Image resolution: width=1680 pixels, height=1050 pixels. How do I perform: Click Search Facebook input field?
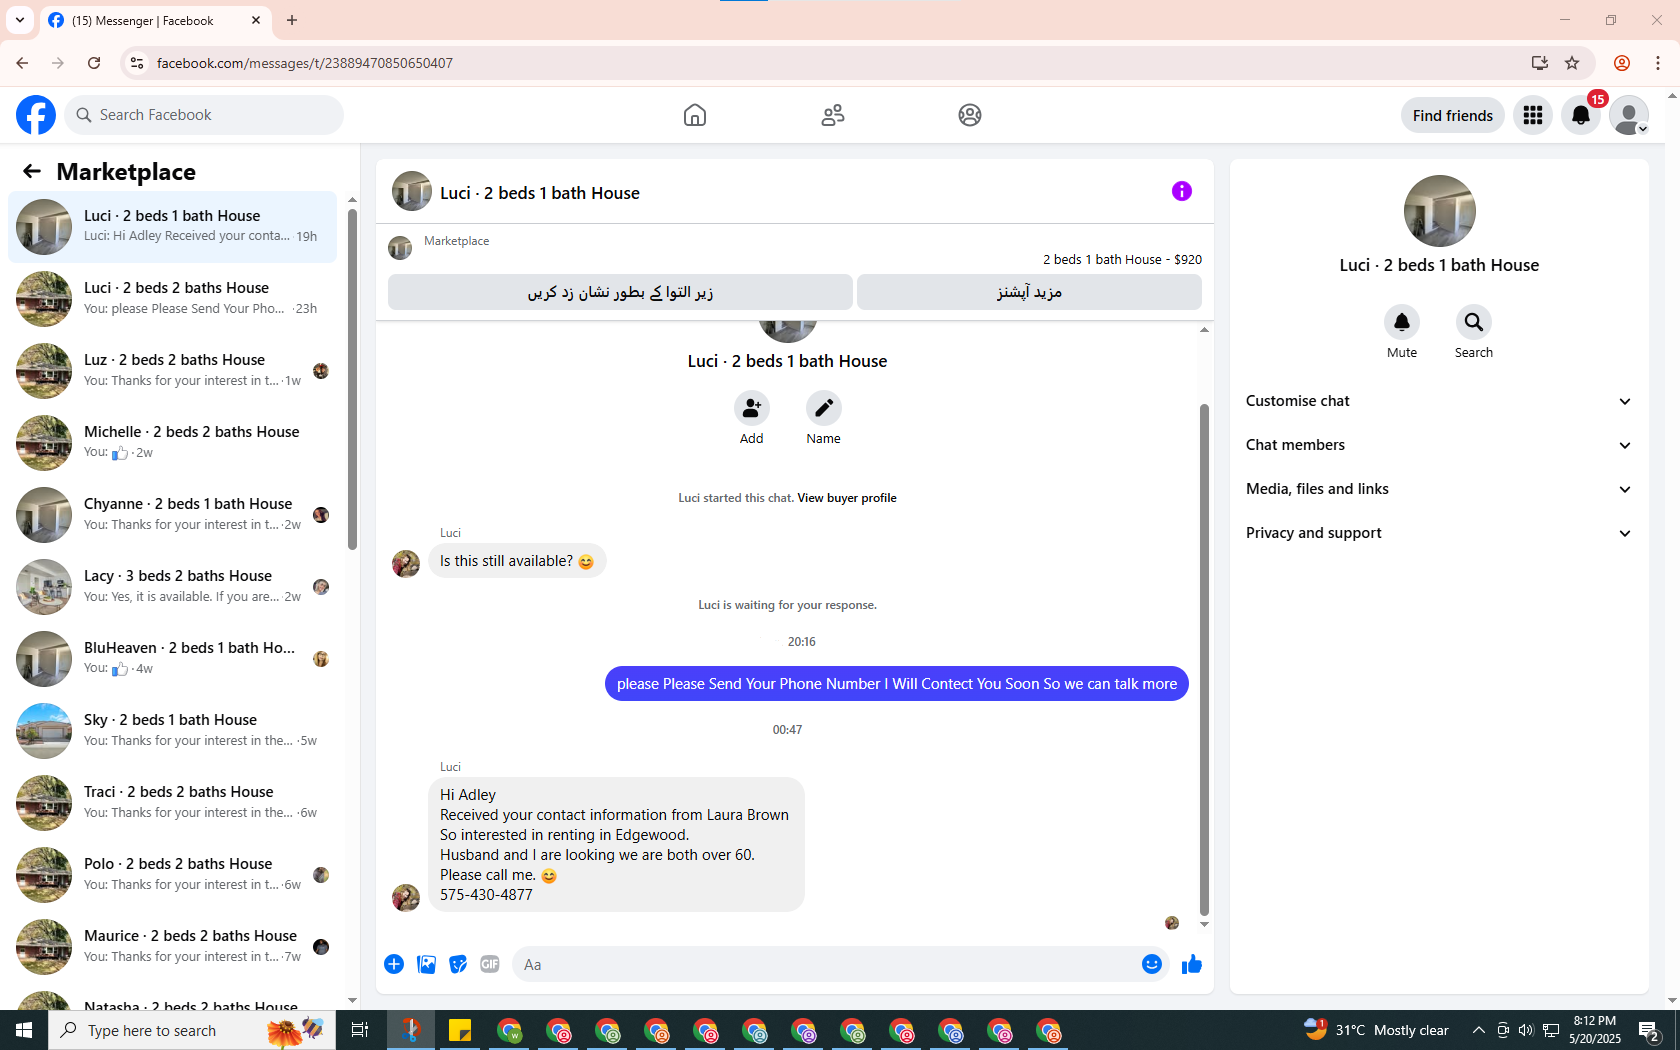pyautogui.click(x=205, y=115)
